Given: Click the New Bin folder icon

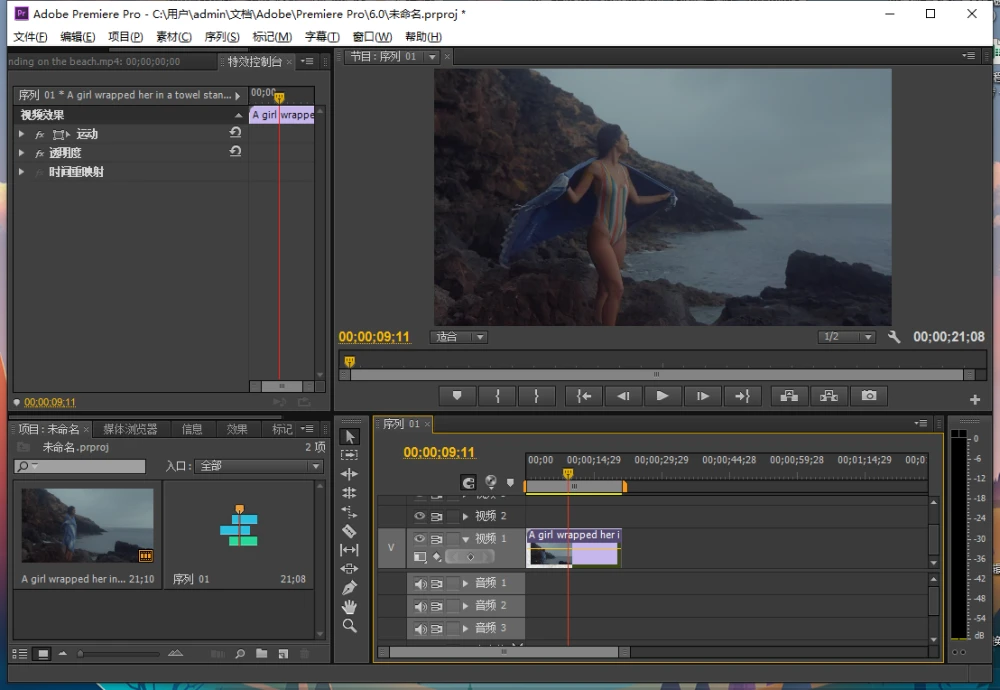Looking at the screenshot, I should (x=261, y=654).
